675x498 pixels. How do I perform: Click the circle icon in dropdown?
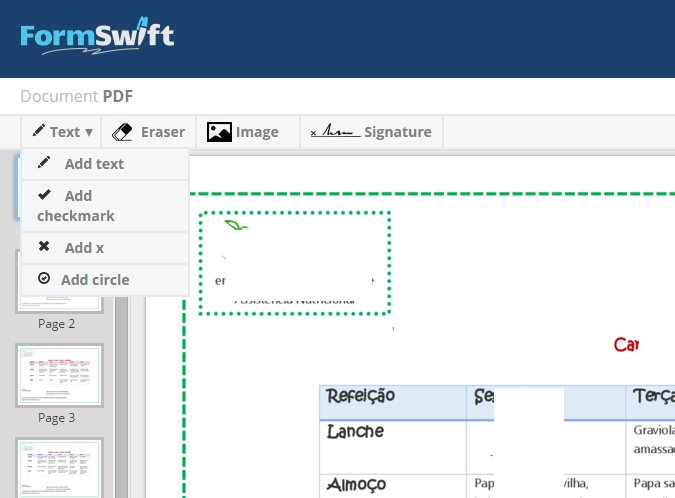click(44, 279)
